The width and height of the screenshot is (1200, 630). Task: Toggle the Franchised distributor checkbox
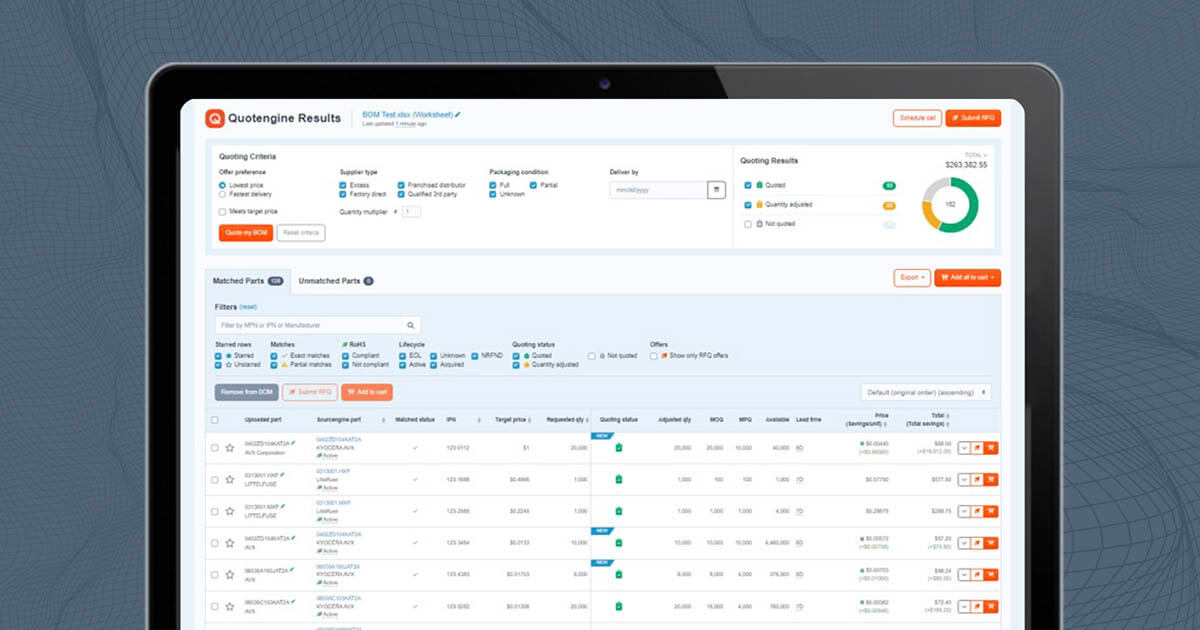coord(401,186)
